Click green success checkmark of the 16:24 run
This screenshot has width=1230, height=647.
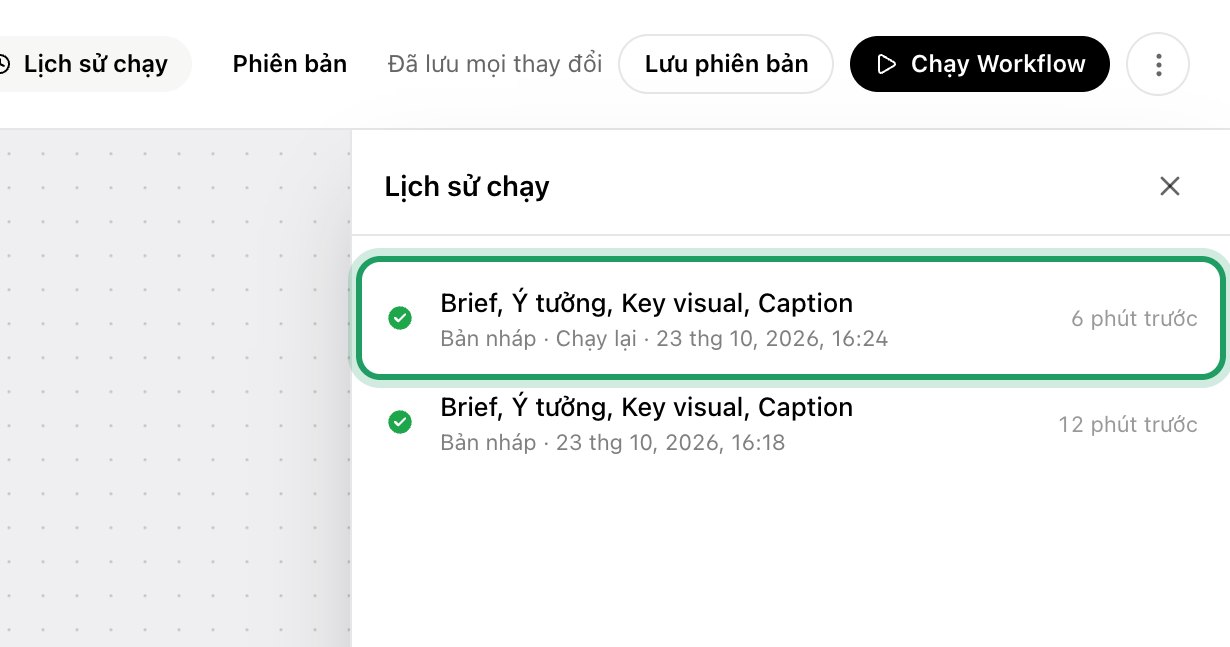coord(400,319)
